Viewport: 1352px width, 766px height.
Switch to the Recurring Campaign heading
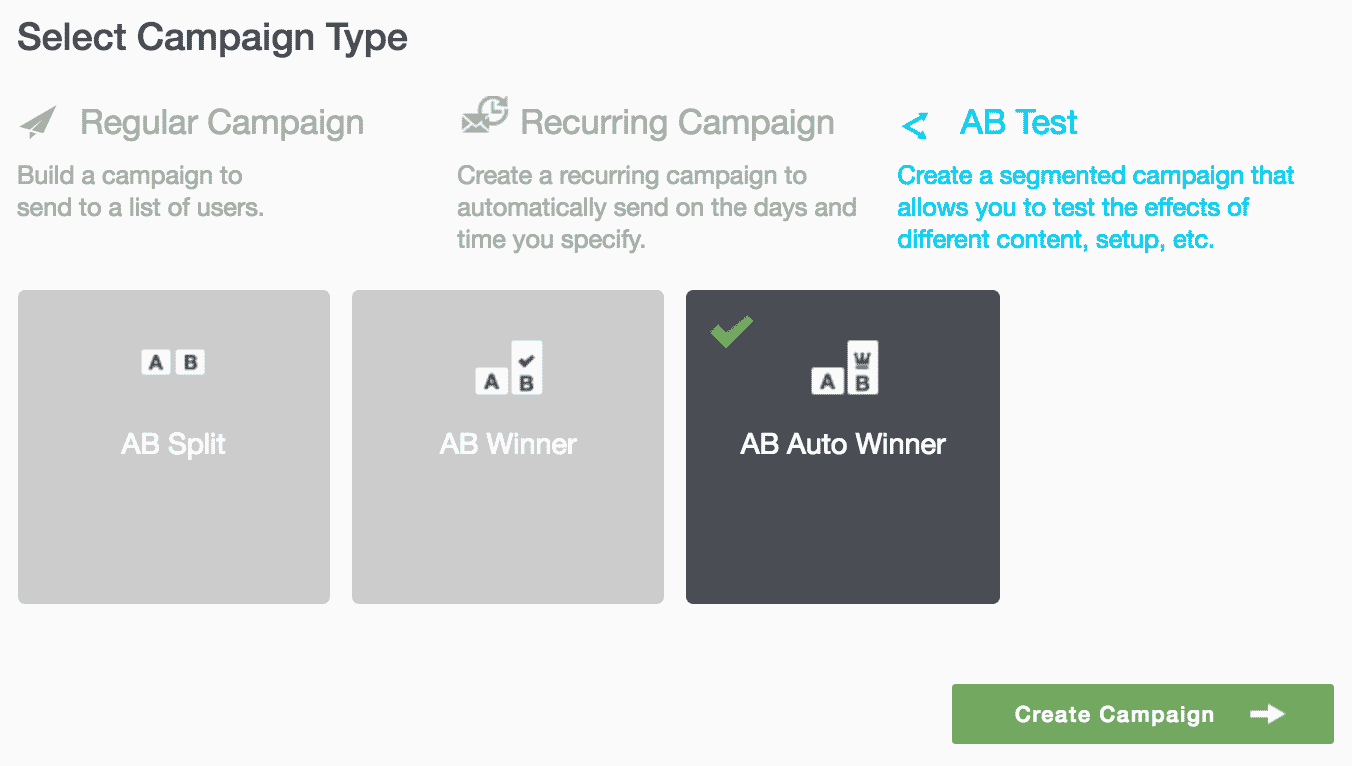677,123
